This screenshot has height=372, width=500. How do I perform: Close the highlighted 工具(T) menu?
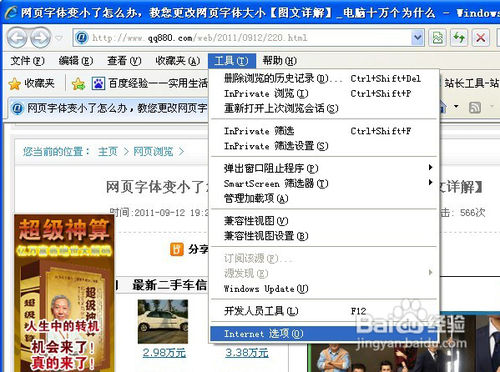click(x=232, y=61)
